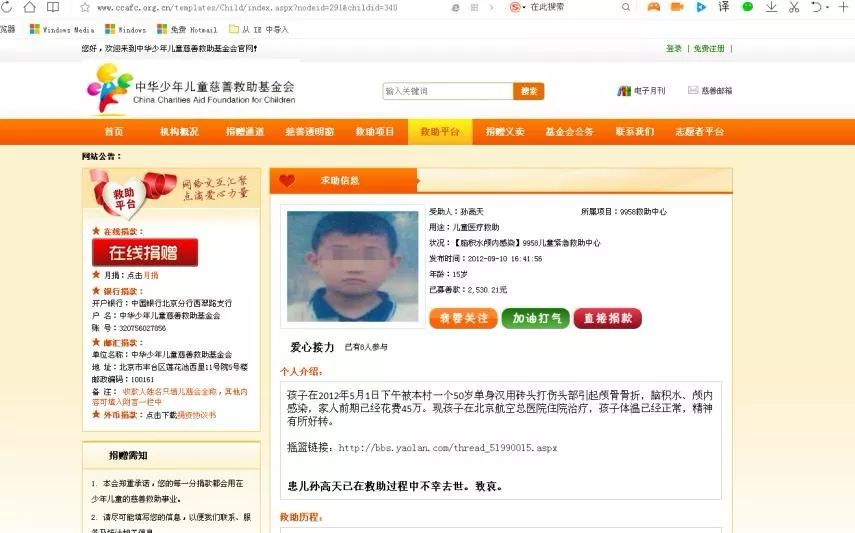Viewport: 855px width, 533px height.
Task: Click the browser home icon
Action: [29, 7]
